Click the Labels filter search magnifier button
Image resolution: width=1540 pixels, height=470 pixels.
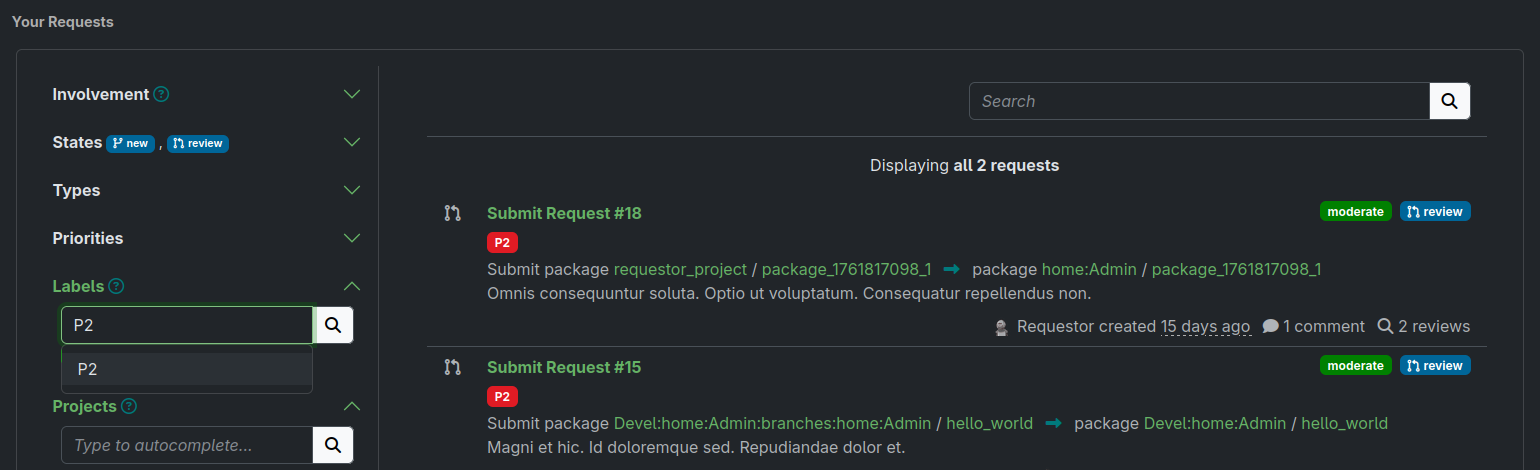pyautogui.click(x=334, y=325)
